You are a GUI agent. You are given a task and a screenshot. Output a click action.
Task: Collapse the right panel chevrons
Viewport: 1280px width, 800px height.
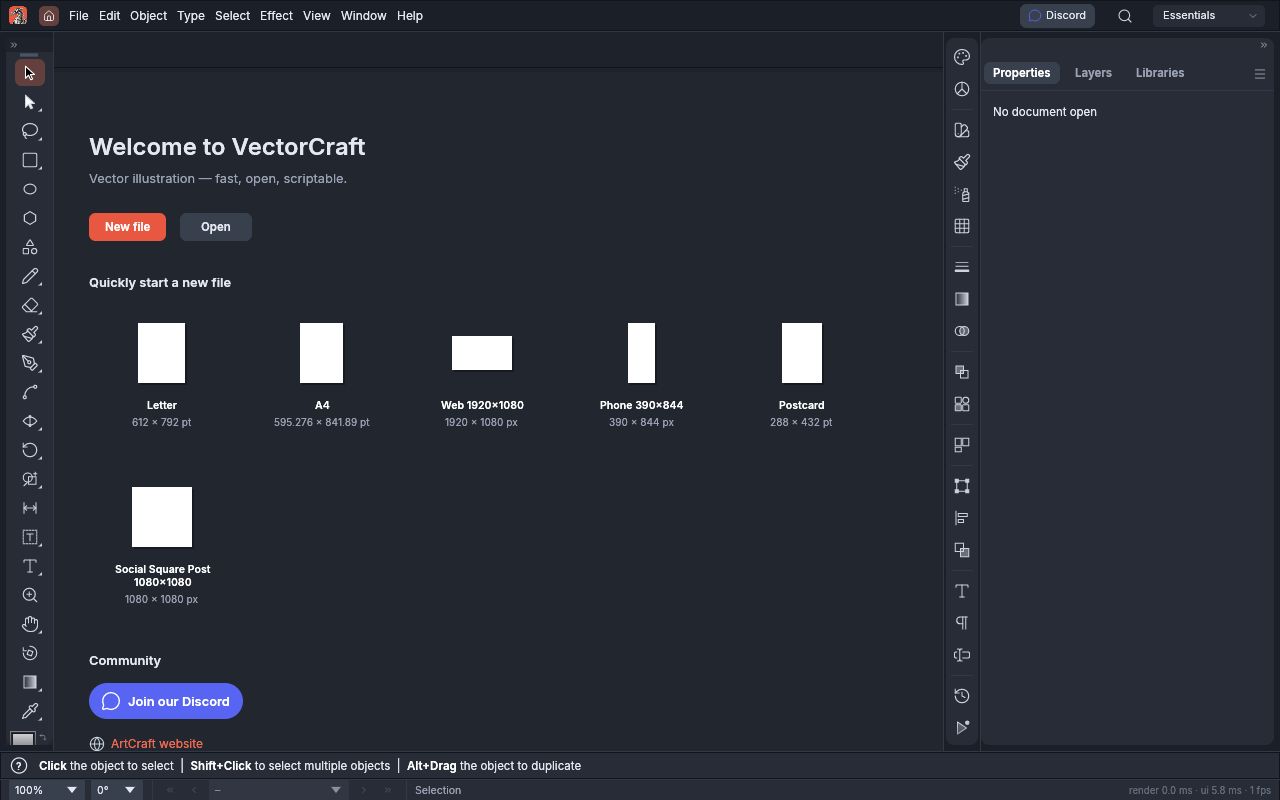[1264, 45]
